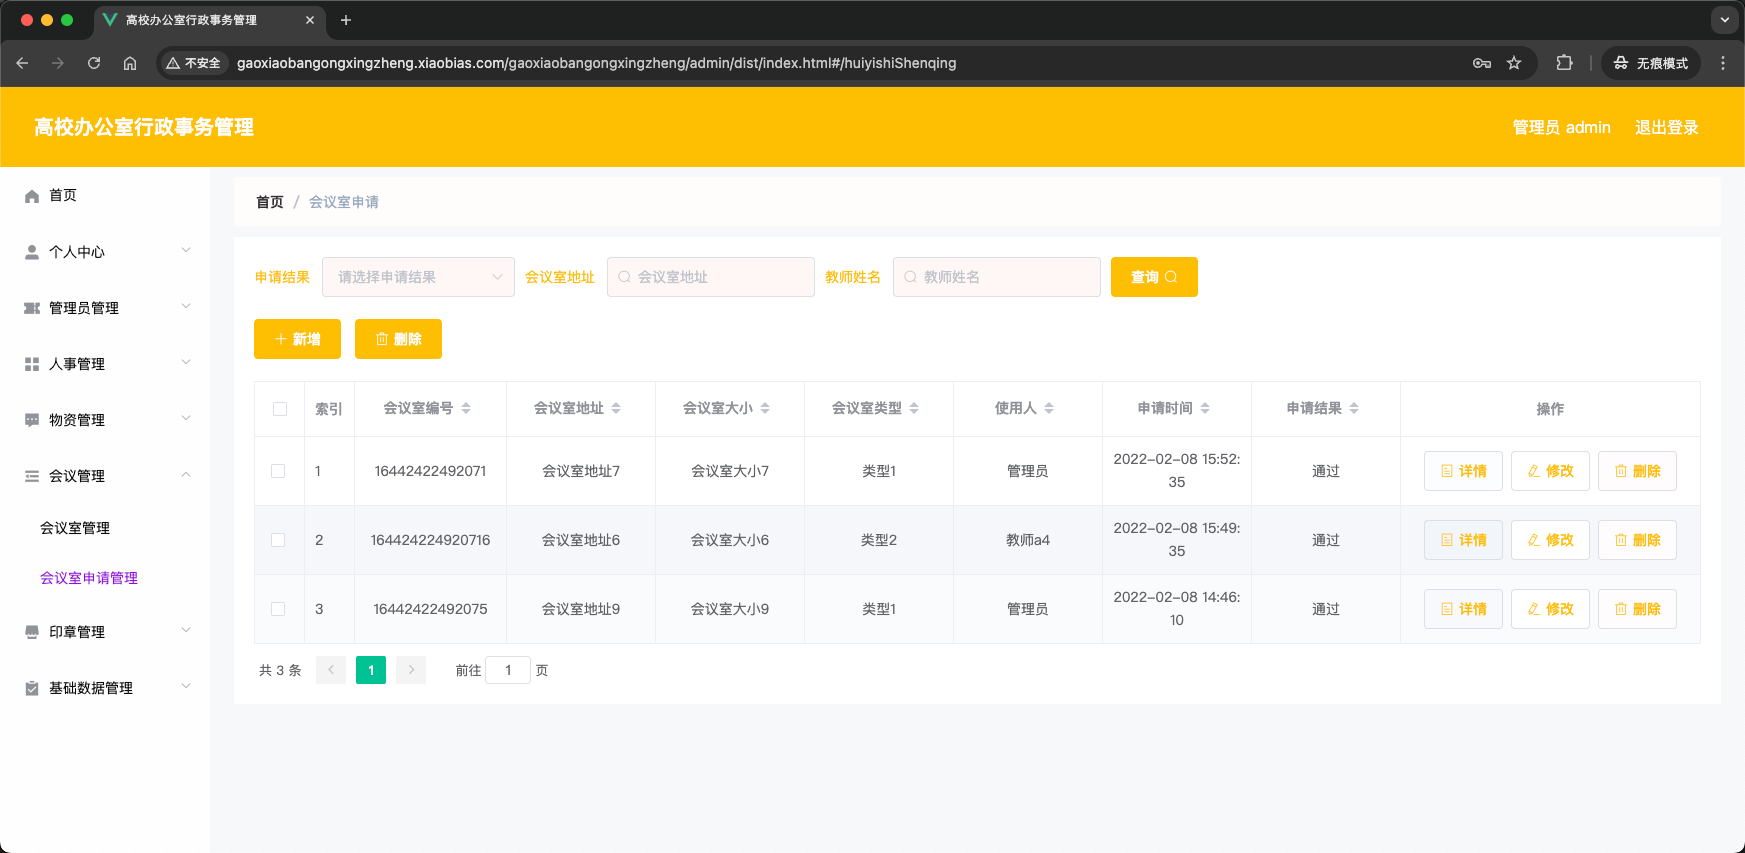1745x853 pixels.
Task: Click into the 教师姓名 search field
Action: (x=997, y=277)
